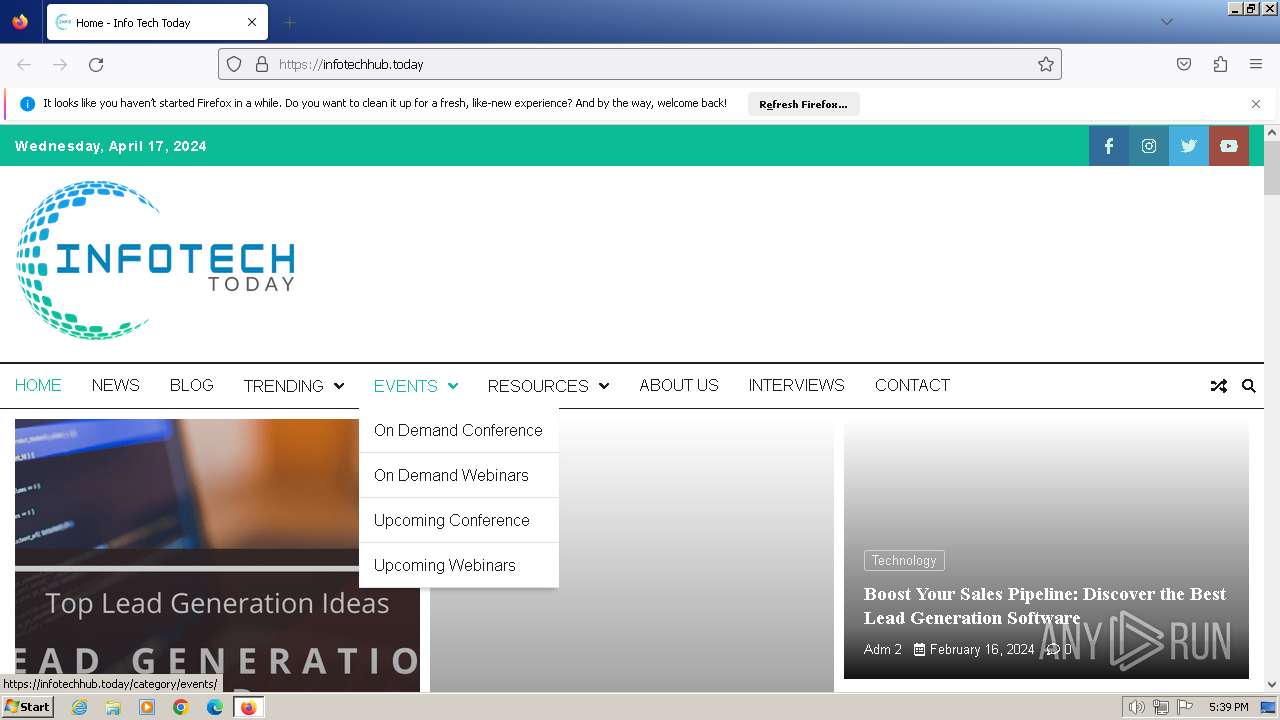Image resolution: width=1280 pixels, height=720 pixels.
Task: Launch Microsoft Edge from the taskbar
Action: [215, 707]
